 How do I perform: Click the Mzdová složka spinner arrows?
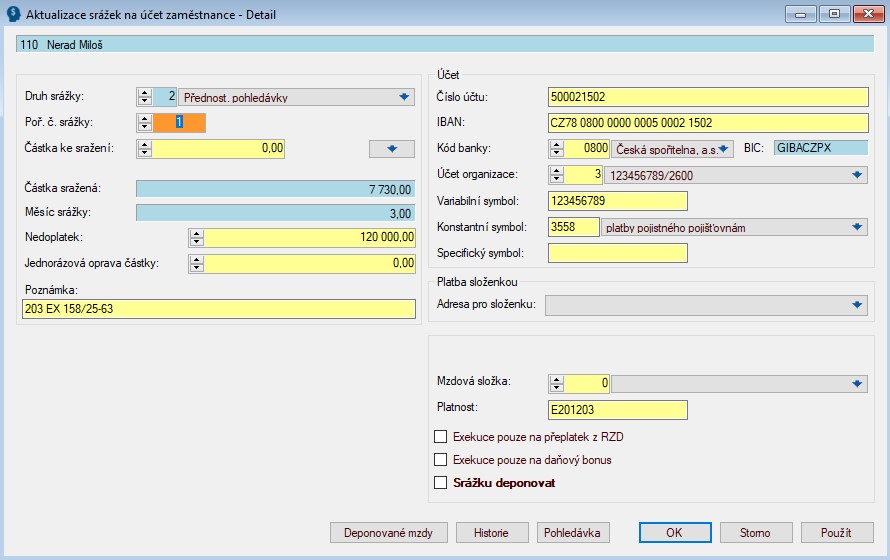[557, 384]
